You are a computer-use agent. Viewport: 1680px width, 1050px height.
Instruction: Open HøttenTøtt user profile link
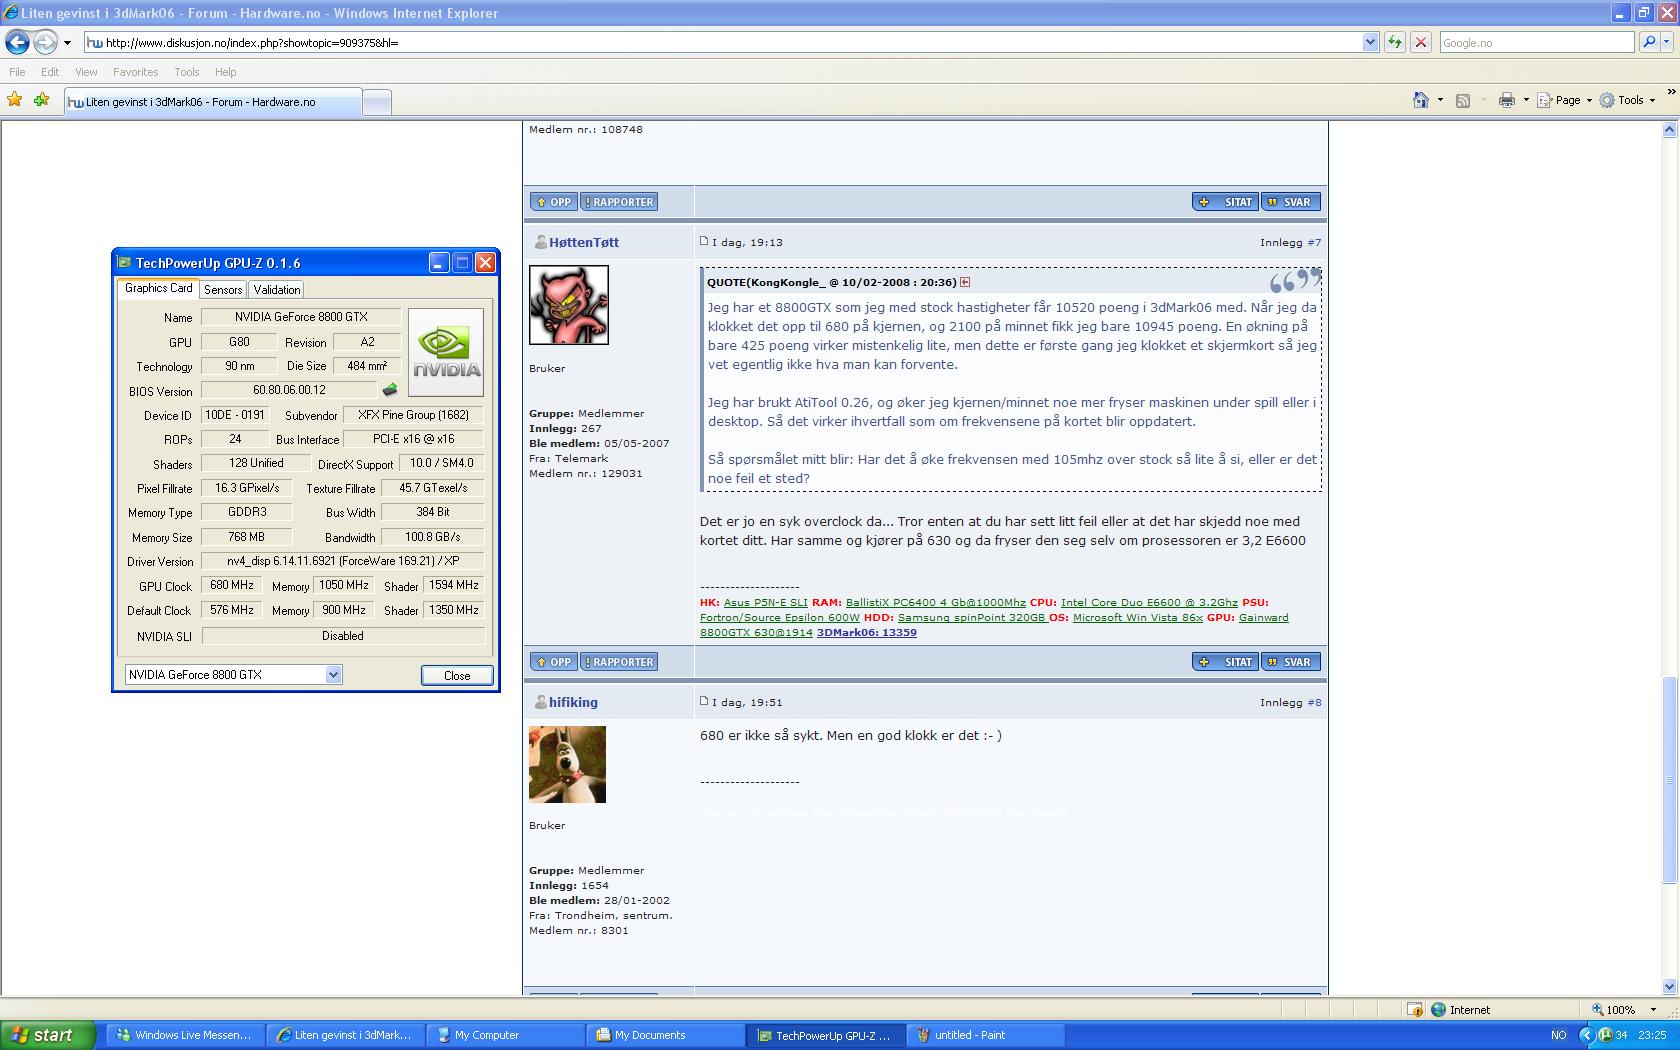pyautogui.click(x=584, y=242)
